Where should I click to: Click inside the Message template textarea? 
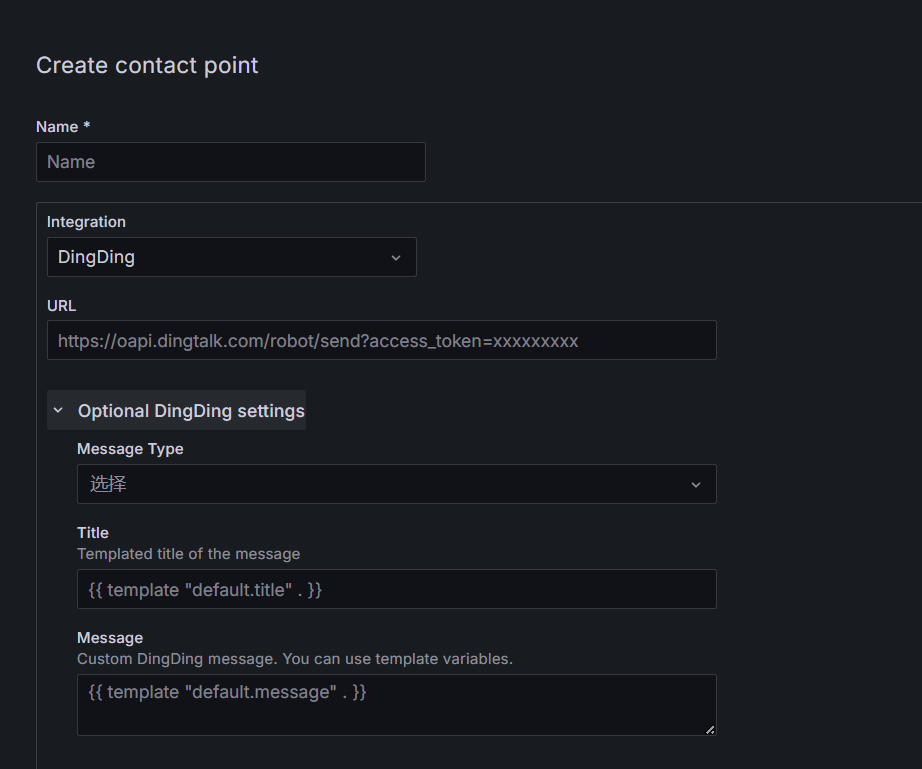pos(396,705)
